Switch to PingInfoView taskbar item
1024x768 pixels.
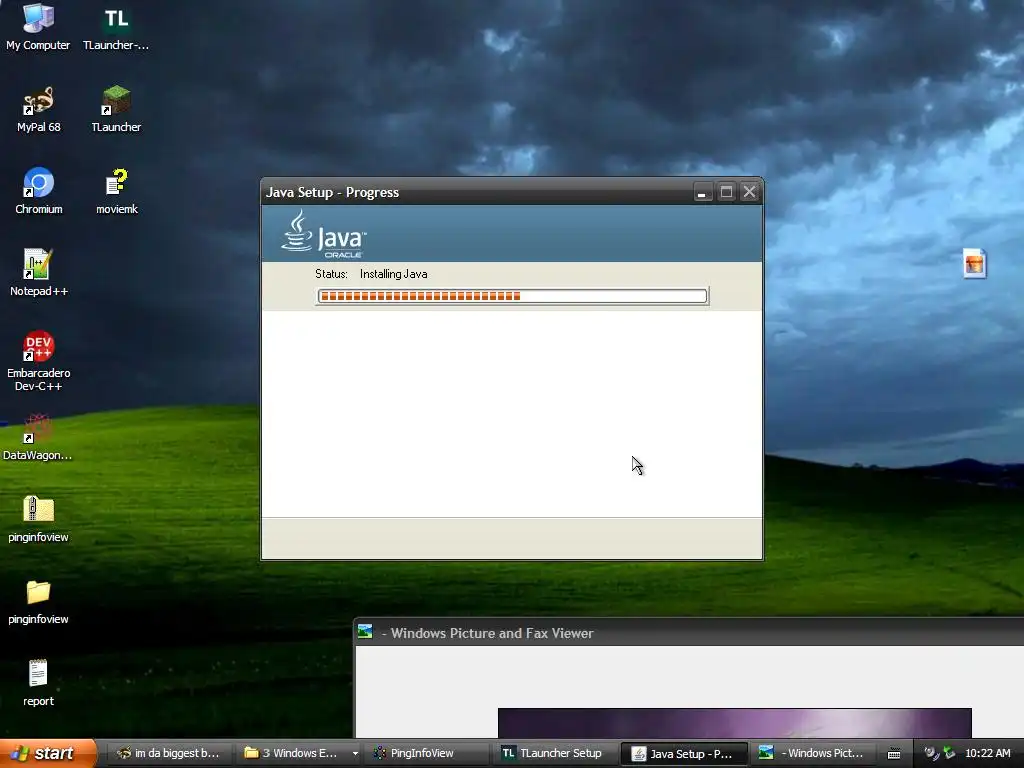(428, 753)
